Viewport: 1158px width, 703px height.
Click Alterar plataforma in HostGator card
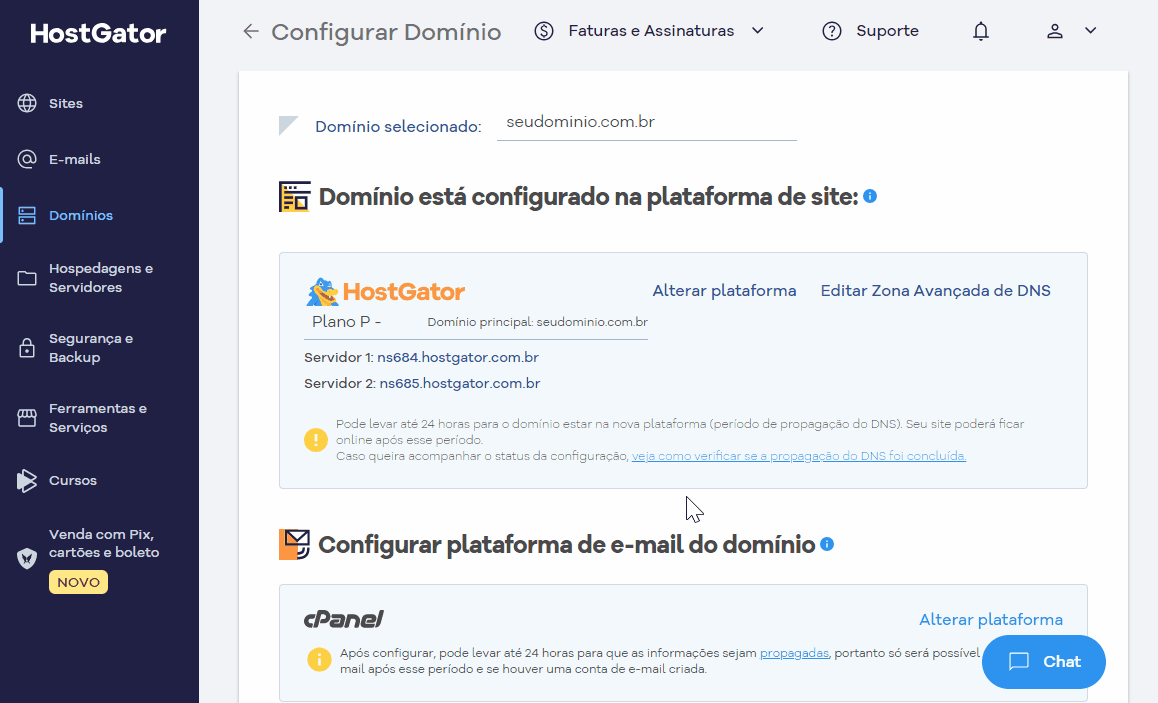[724, 291]
